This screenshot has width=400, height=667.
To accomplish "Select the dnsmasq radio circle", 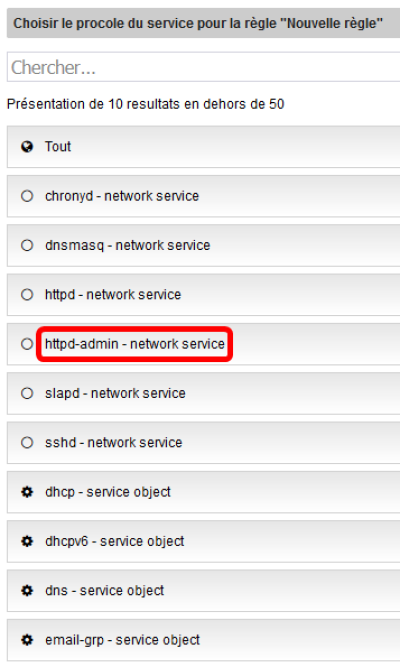I will click(27, 245).
